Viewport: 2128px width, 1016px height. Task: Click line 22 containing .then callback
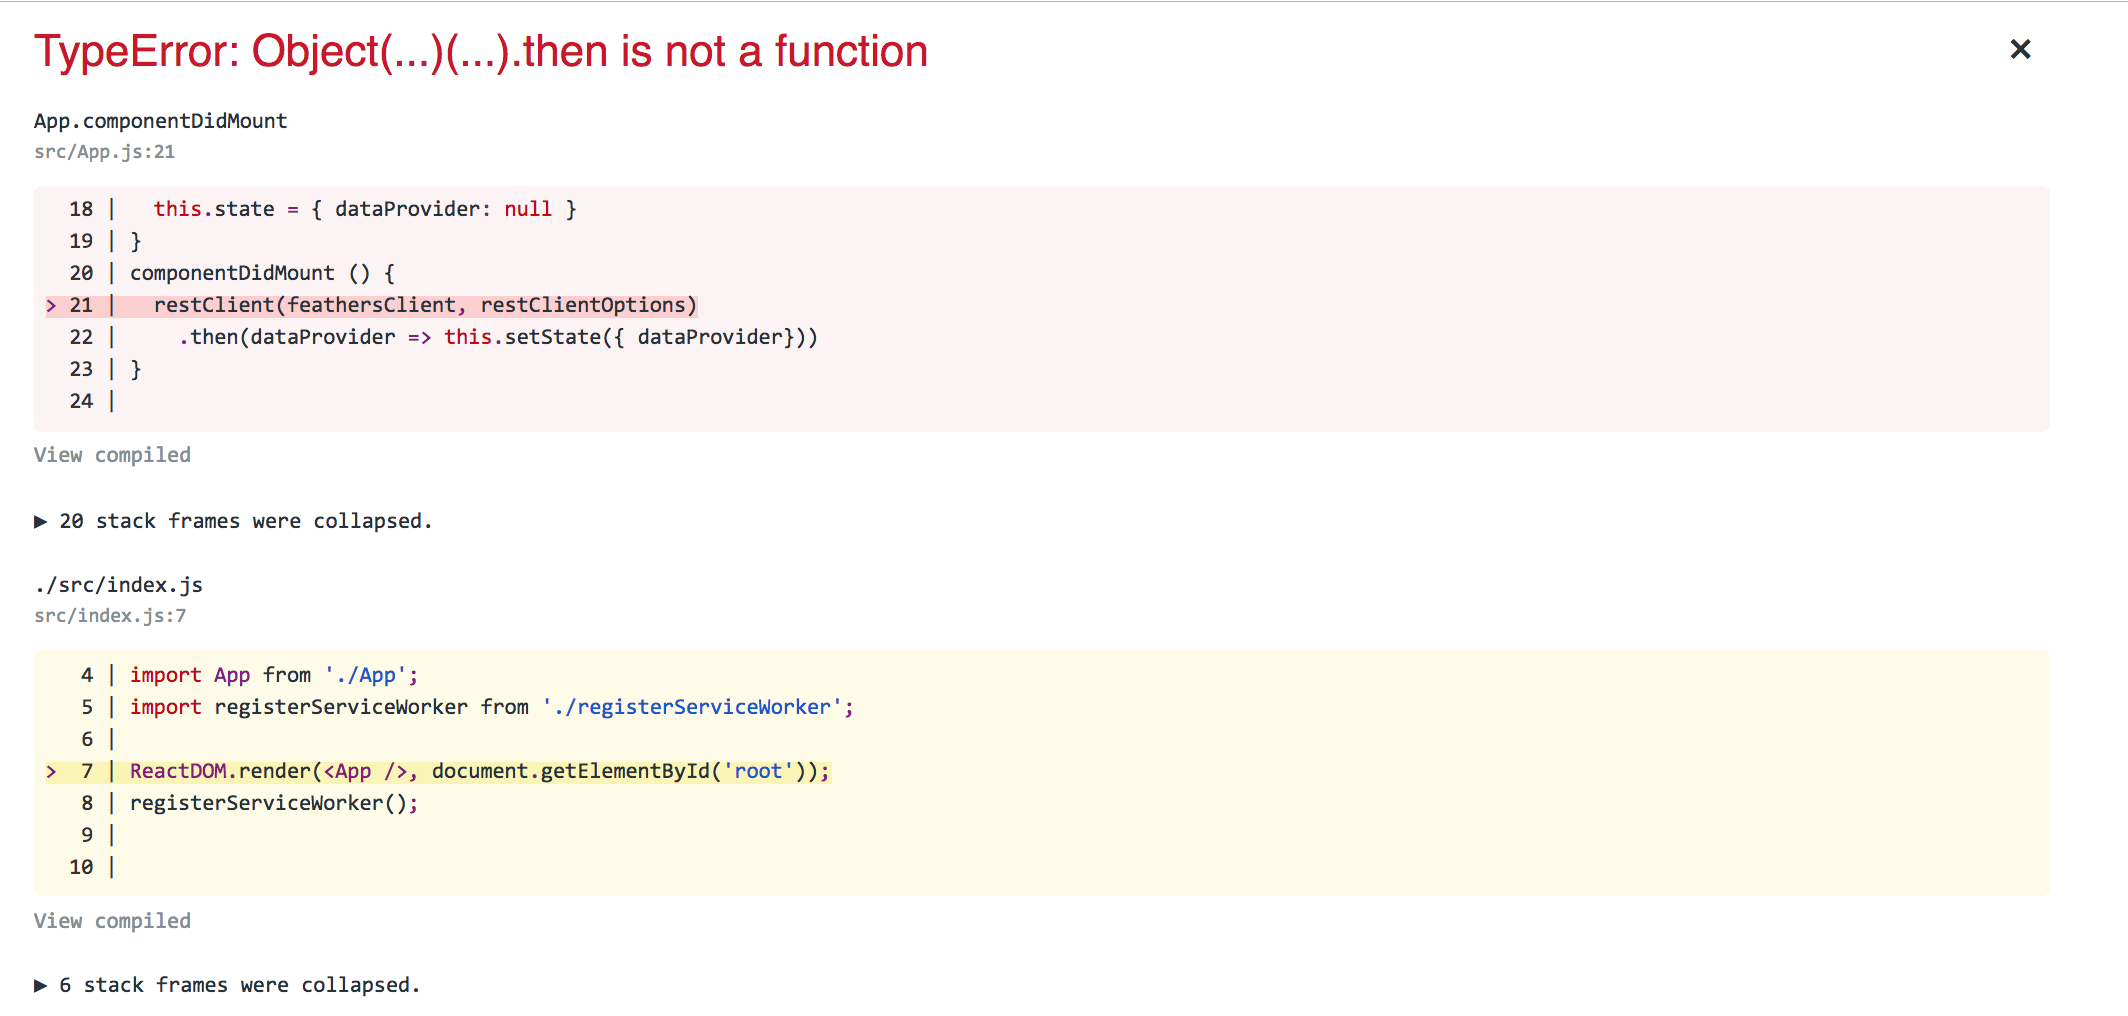point(497,337)
